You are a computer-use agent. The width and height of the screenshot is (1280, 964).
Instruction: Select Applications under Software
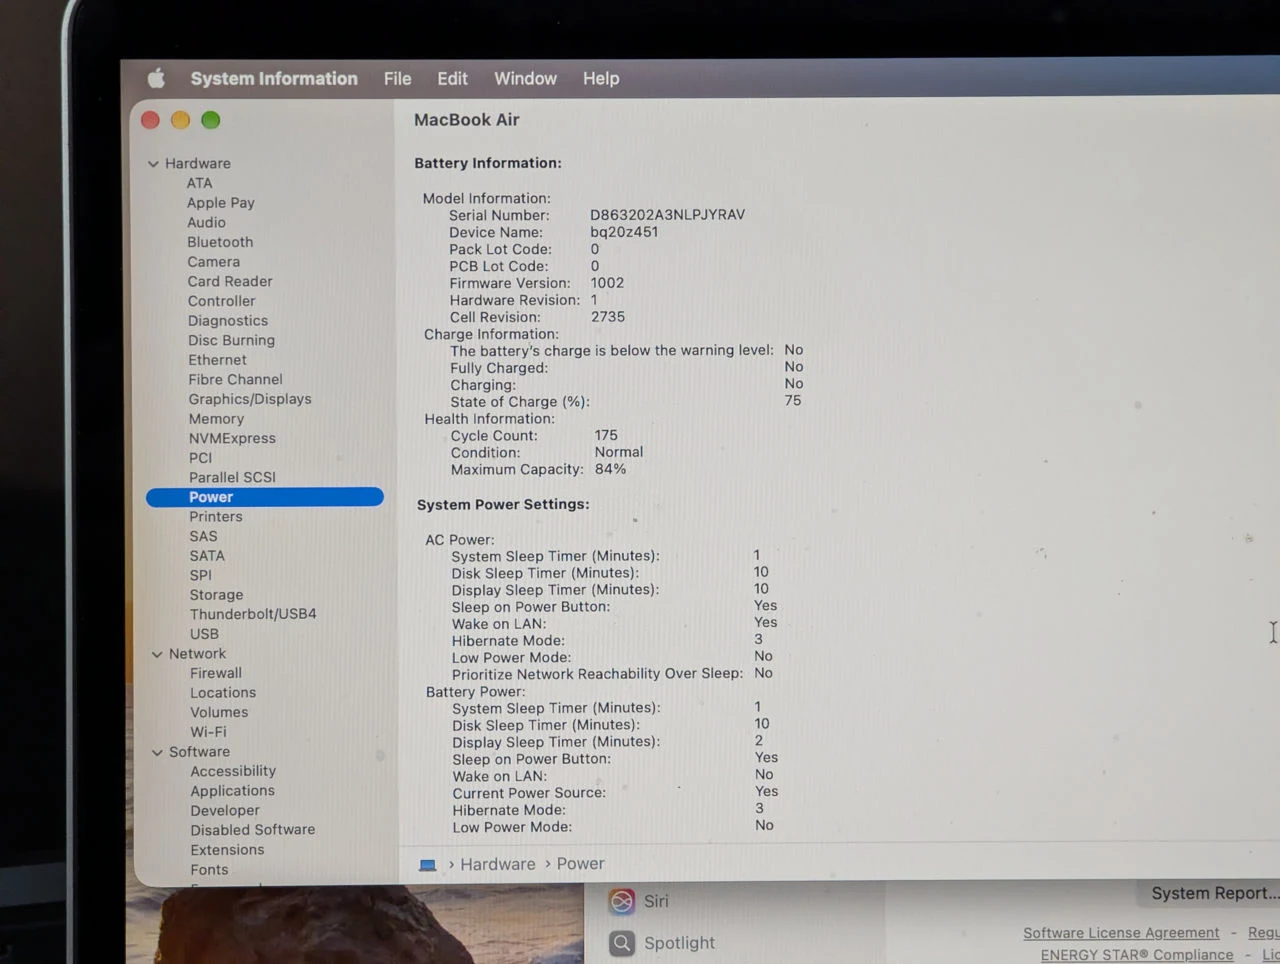point(233,791)
